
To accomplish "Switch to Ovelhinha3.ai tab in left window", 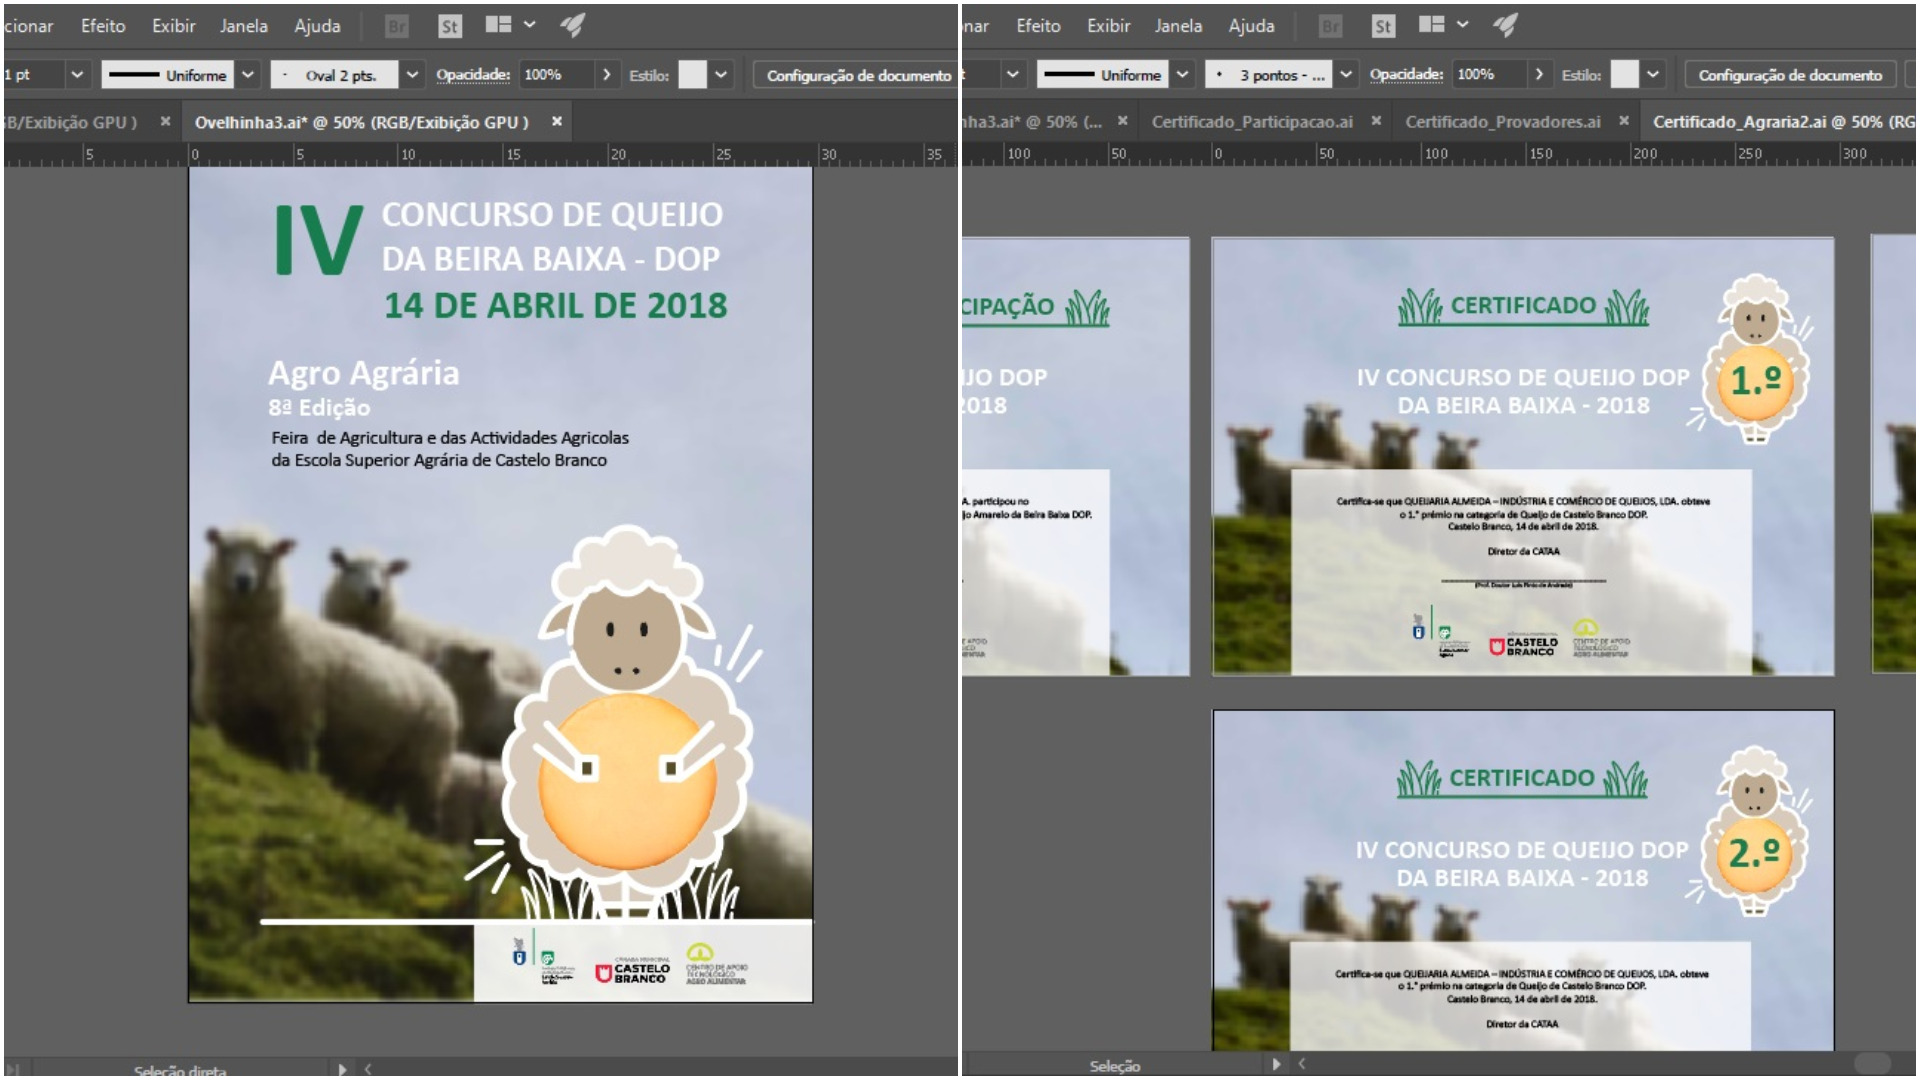I will (x=361, y=122).
